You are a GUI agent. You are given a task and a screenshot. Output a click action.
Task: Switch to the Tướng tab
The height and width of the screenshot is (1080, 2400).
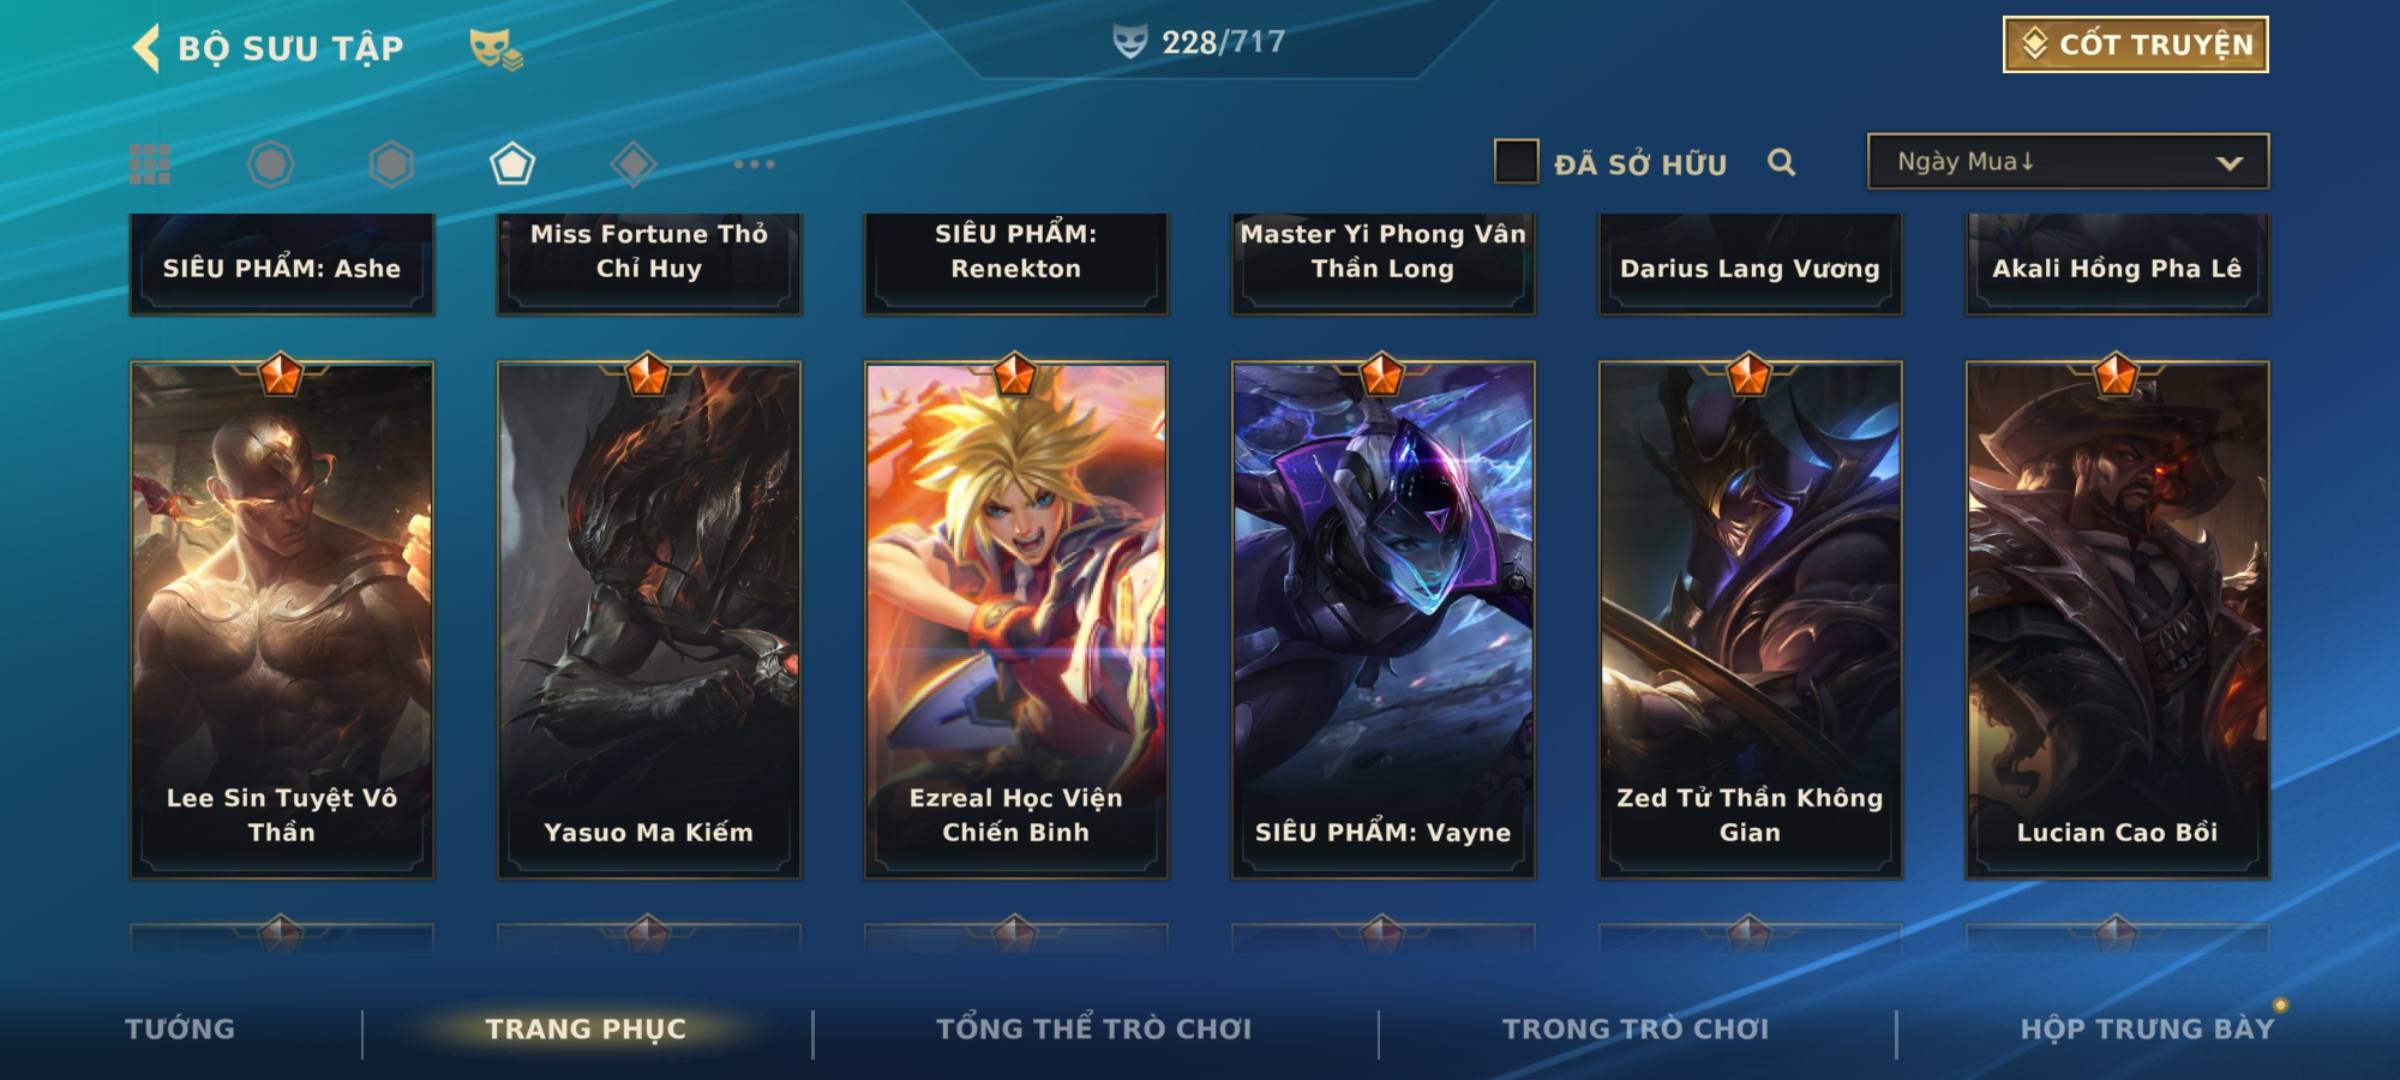click(180, 1029)
